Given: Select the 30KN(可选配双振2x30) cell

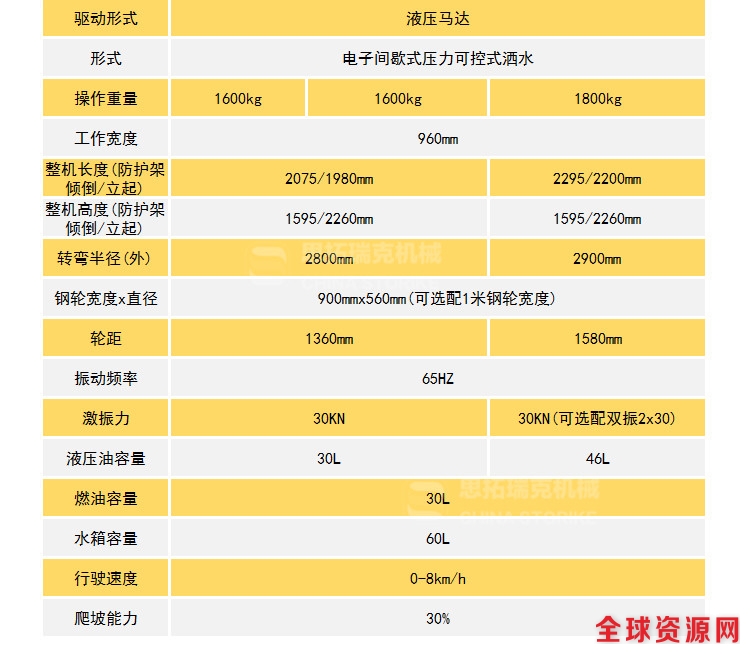Looking at the screenshot, I should [x=597, y=419].
